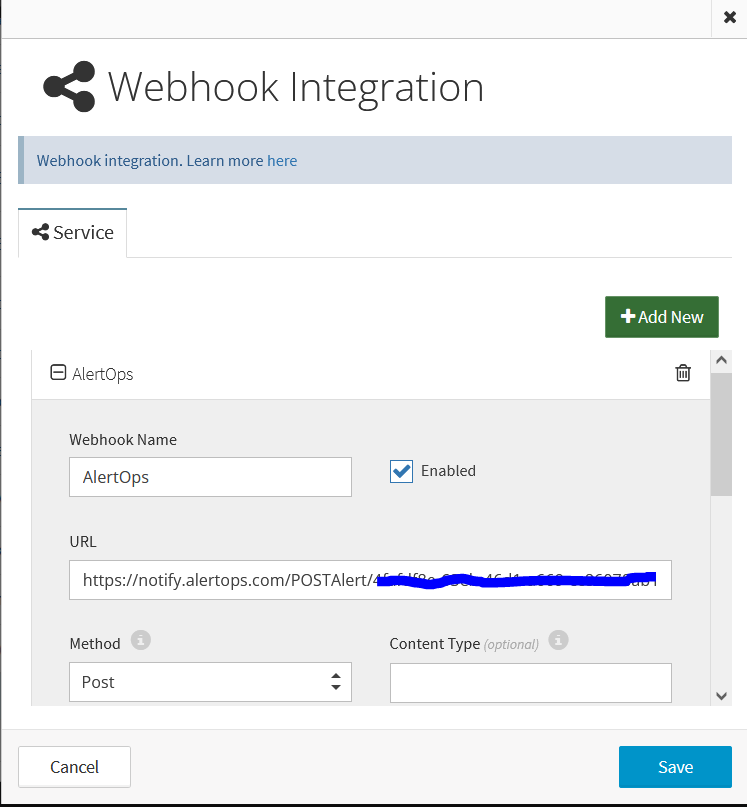
Task: Click the info icon beside Content Type
Action: click(559, 640)
